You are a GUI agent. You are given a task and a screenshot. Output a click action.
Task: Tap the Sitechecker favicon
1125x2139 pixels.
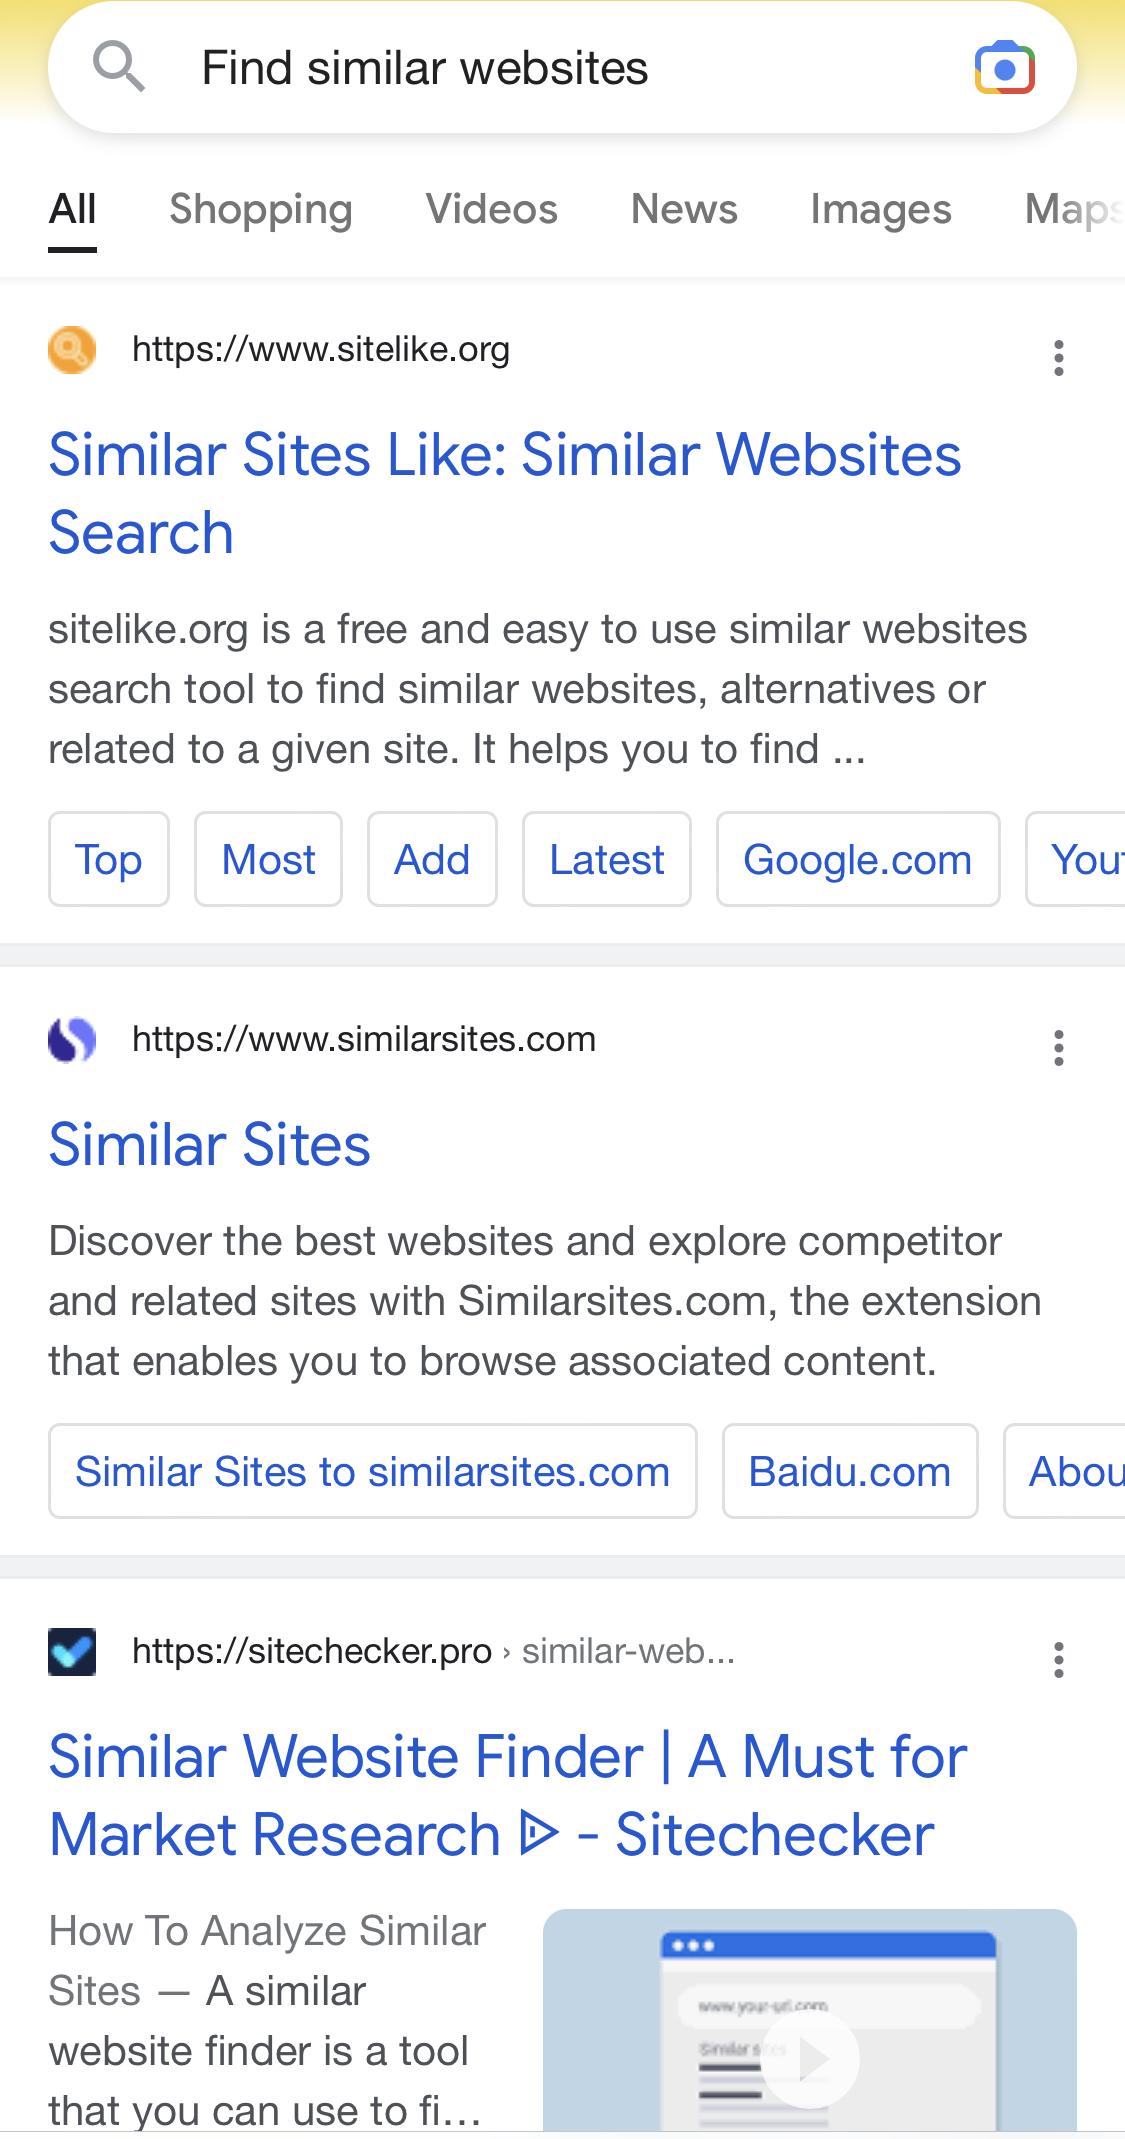click(x=72, y=1651)
